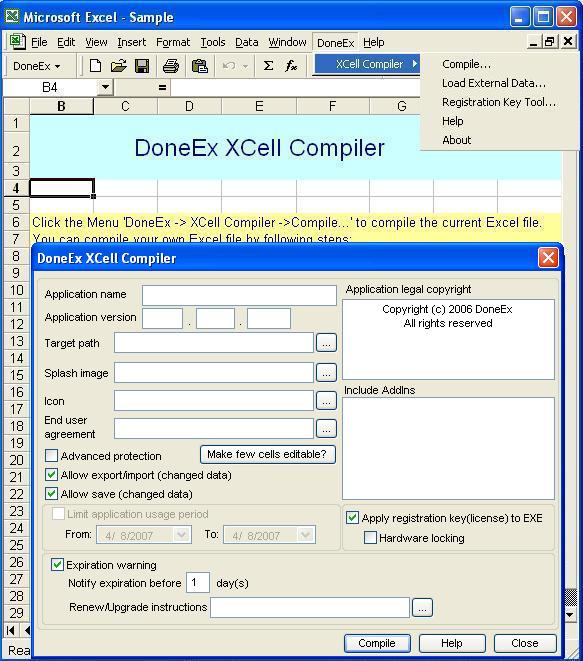Screen dimensions: 583x661
Task: Uncheck Allow save (changed data)
Action: click(51, 494)
